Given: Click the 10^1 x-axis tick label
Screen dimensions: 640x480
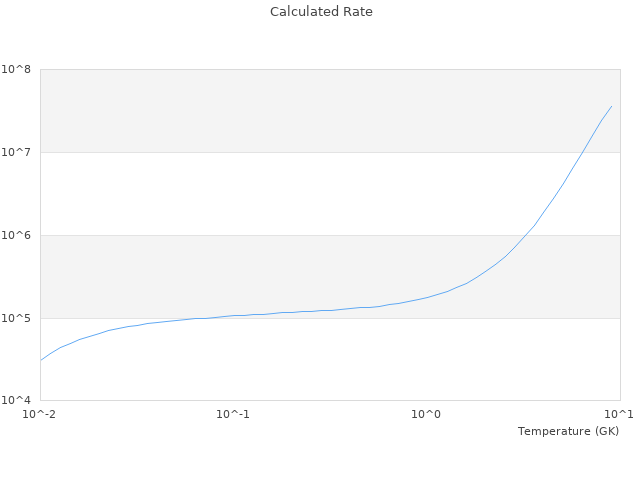Looking at the screenshot, I should coord(620,414).
